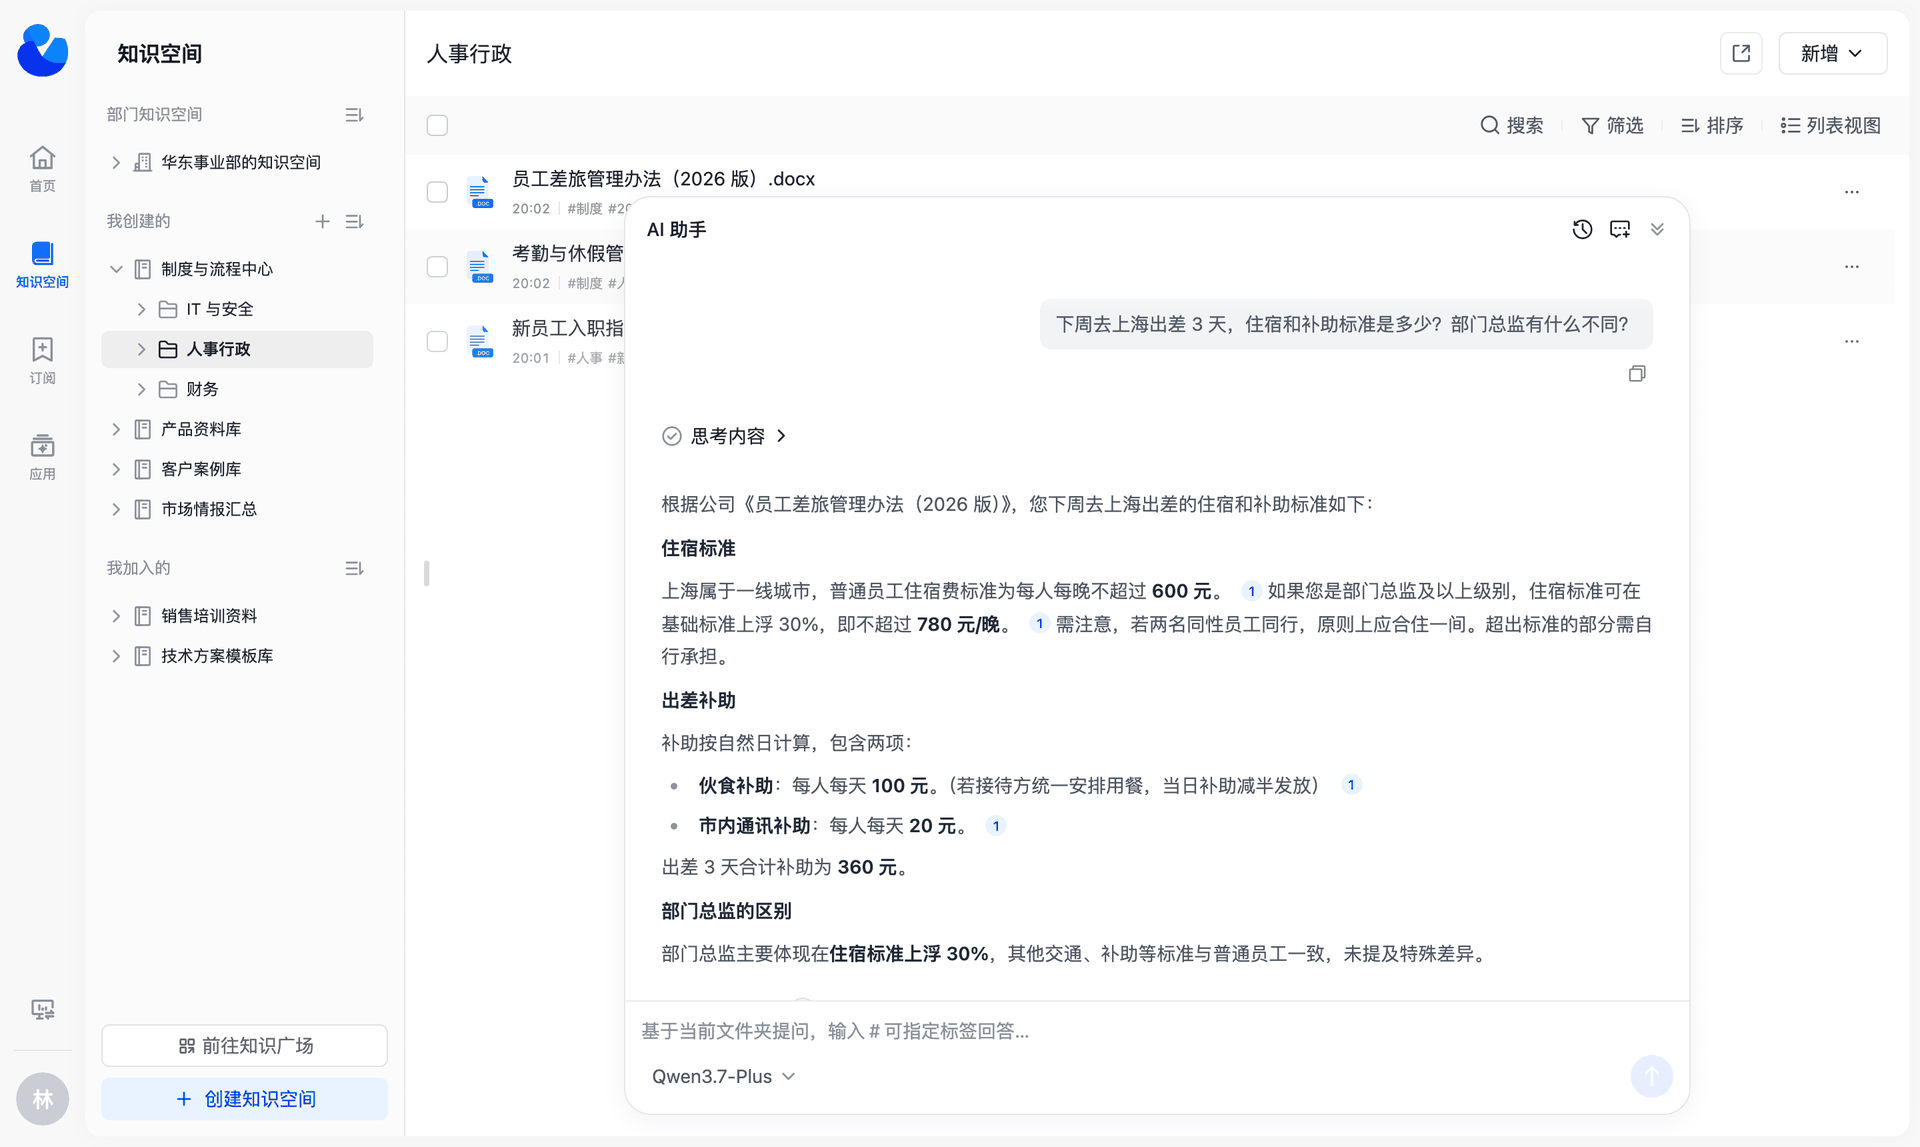Click the user avatar 林
Image resolution: width=1920 pixels, height=1147 pixels.
click(42, 1099)
